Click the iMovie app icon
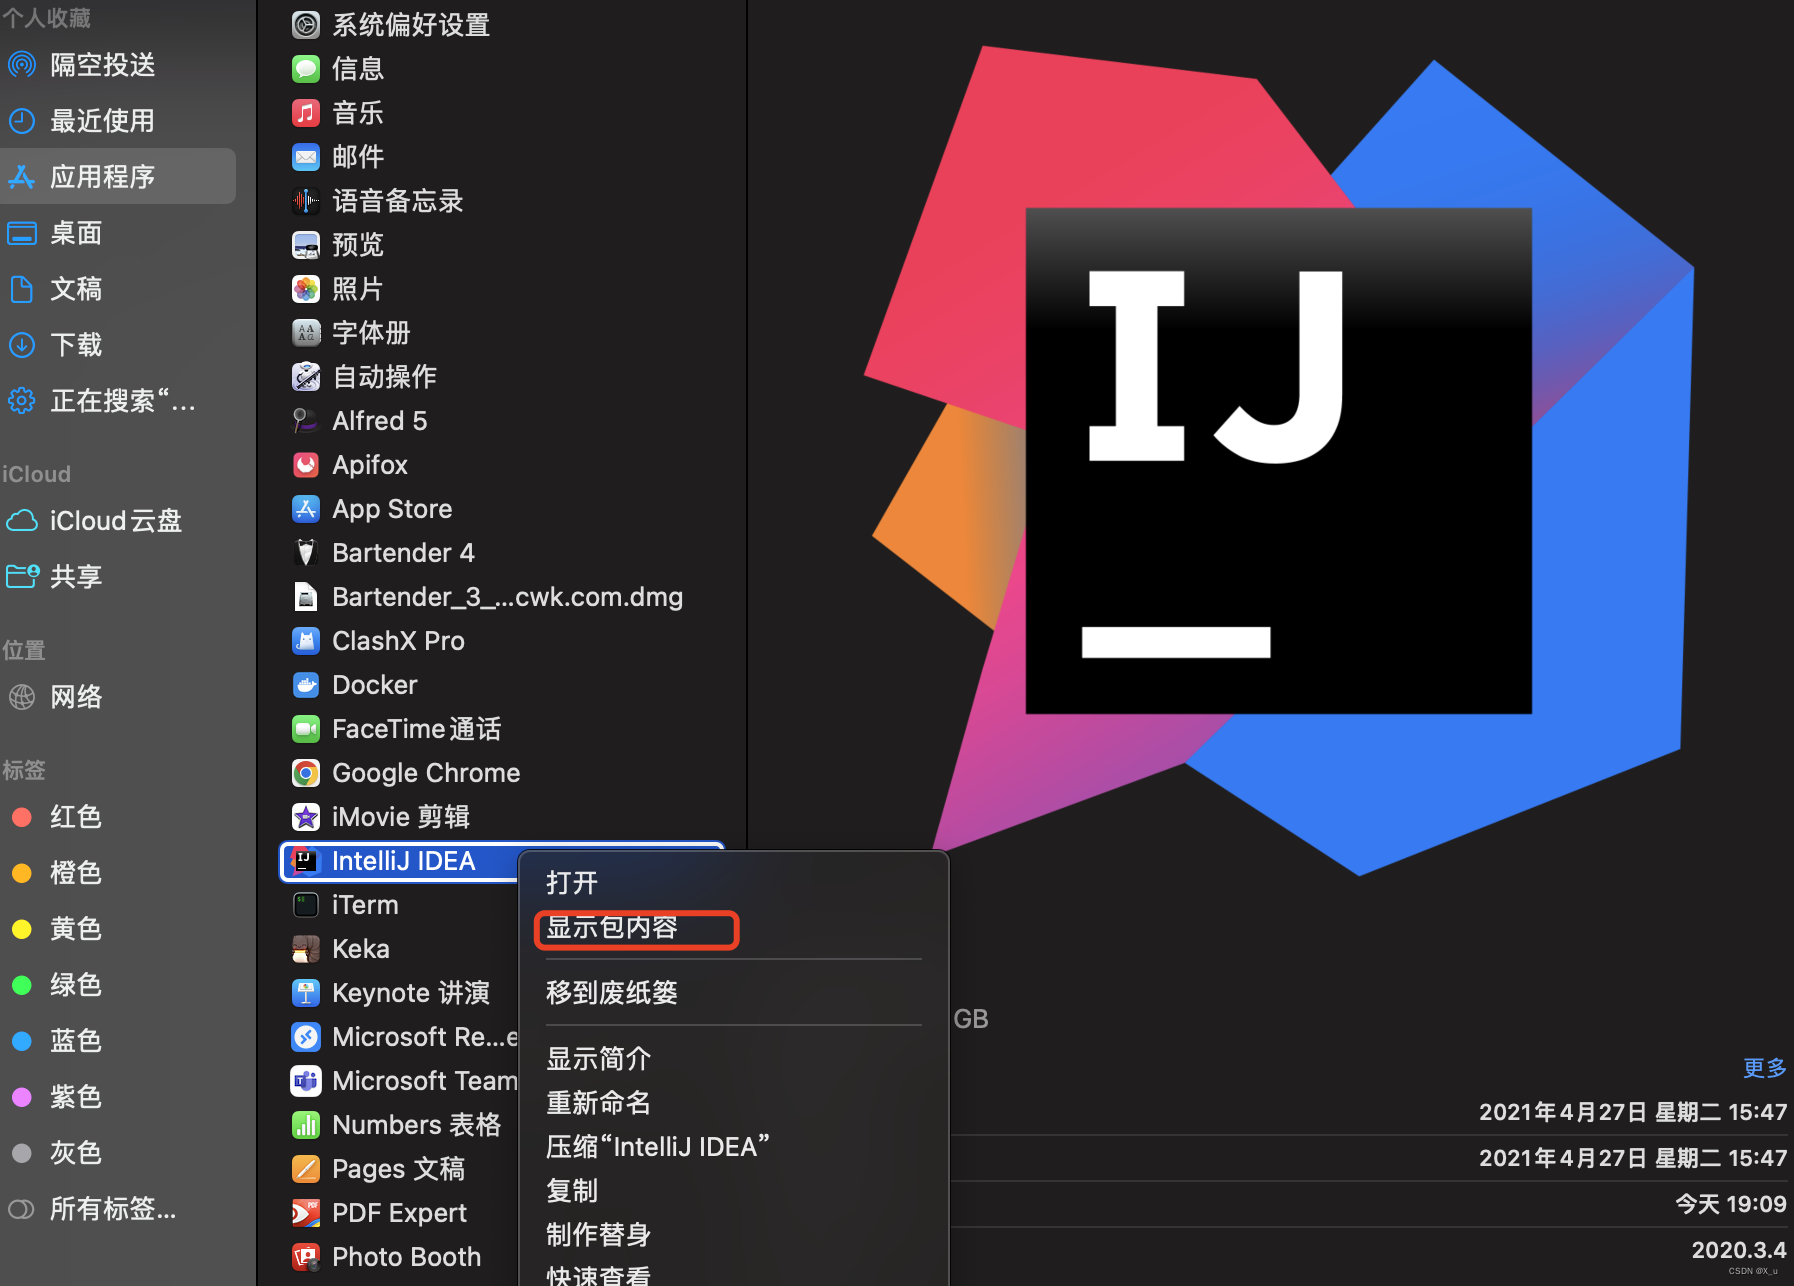The image size is (1794, 1286). [306, 817]
